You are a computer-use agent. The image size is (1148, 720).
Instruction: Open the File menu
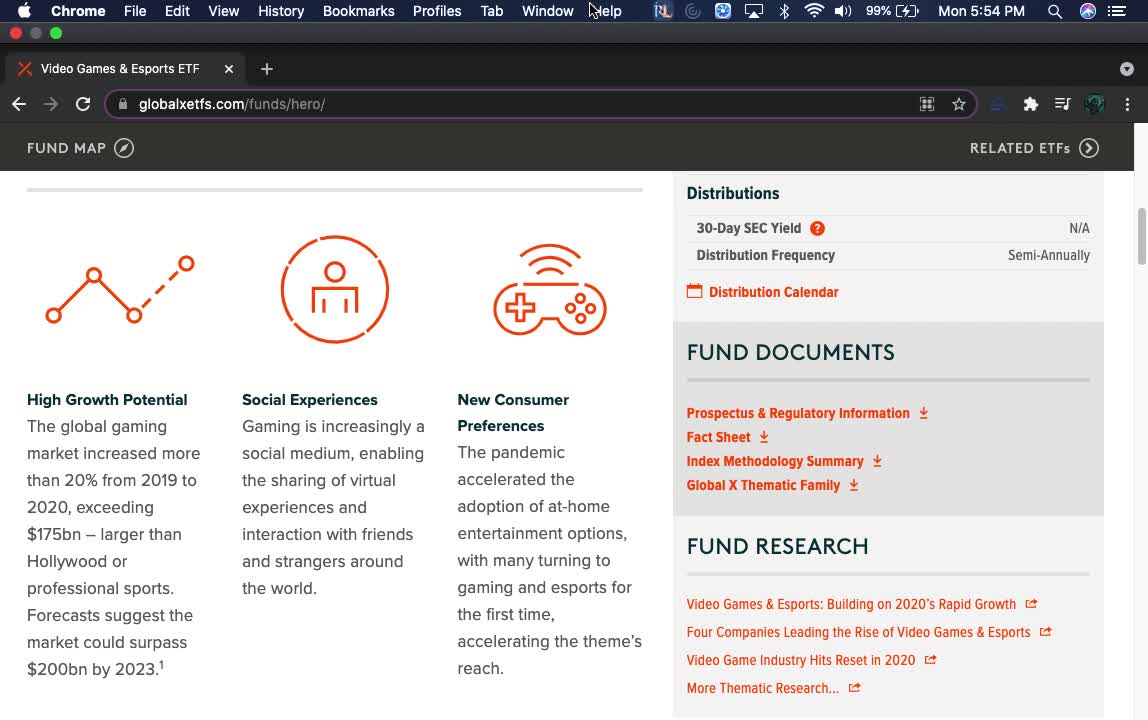(x=135, y=11)
